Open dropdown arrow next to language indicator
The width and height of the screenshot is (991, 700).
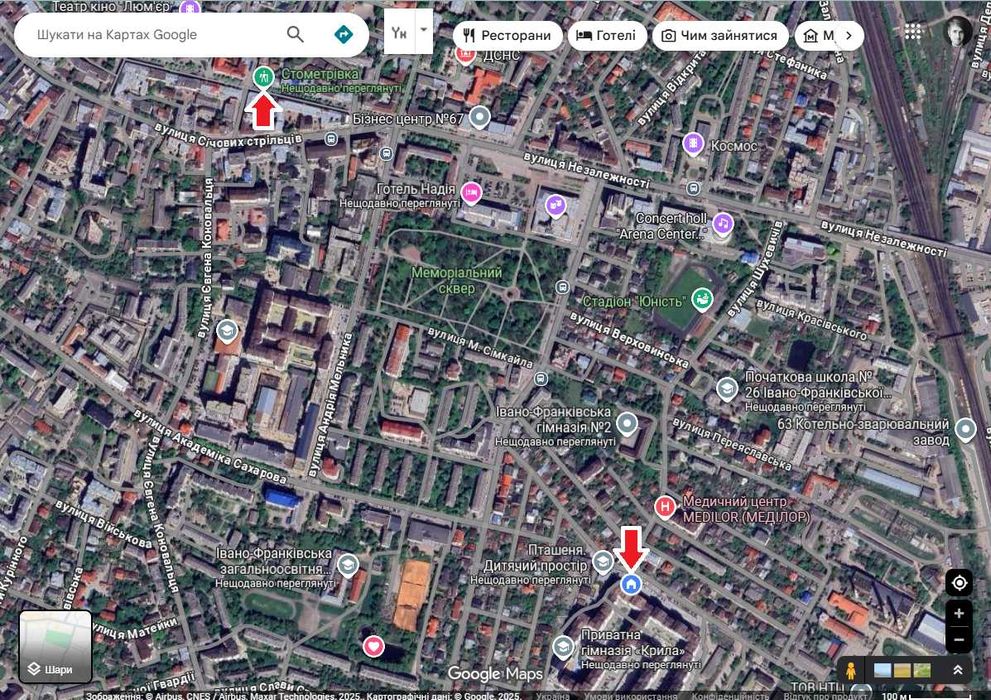424,30
